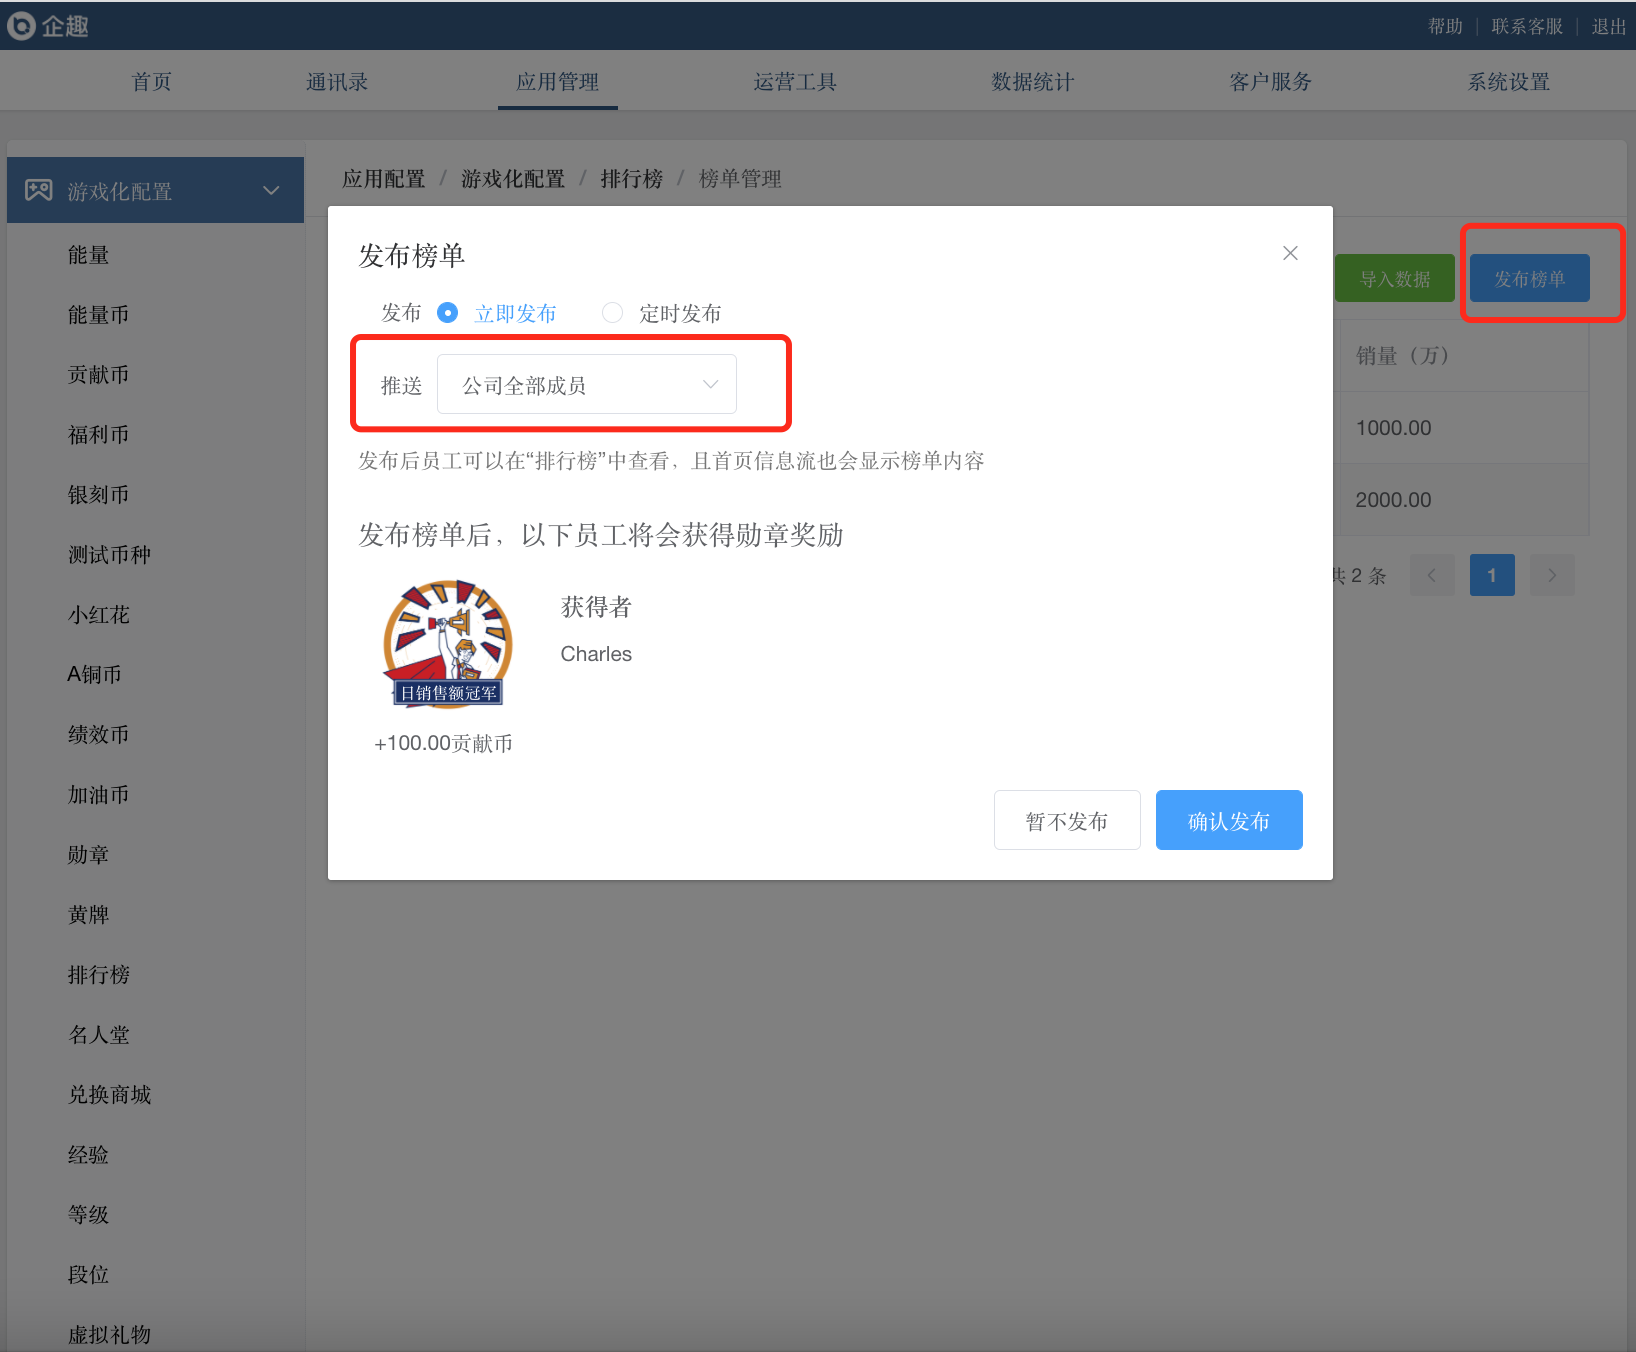The width and height of the screenshot is (1636, 1352).
Task: Select 绩效币 in sidebar
Action: pos(99,735)
